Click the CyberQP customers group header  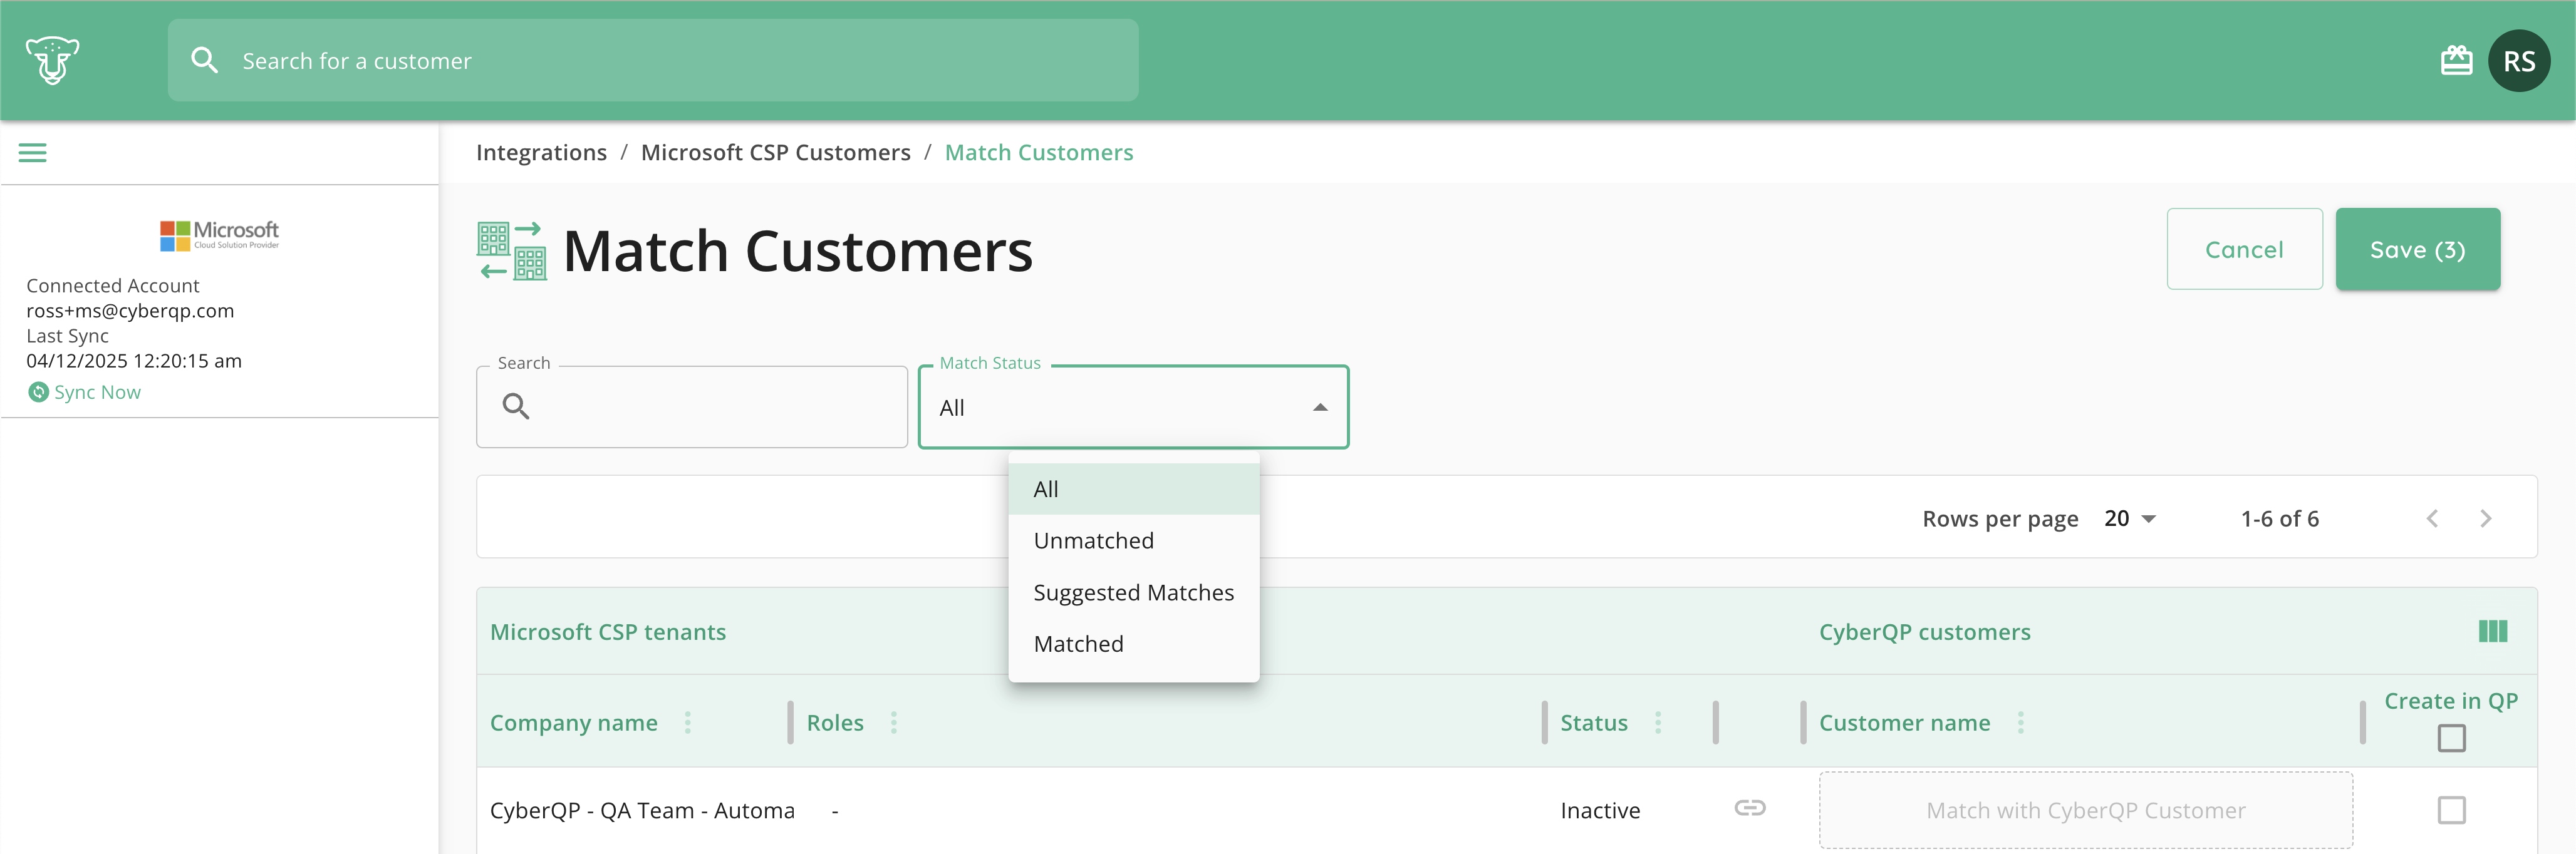[x=1924, y=632]
